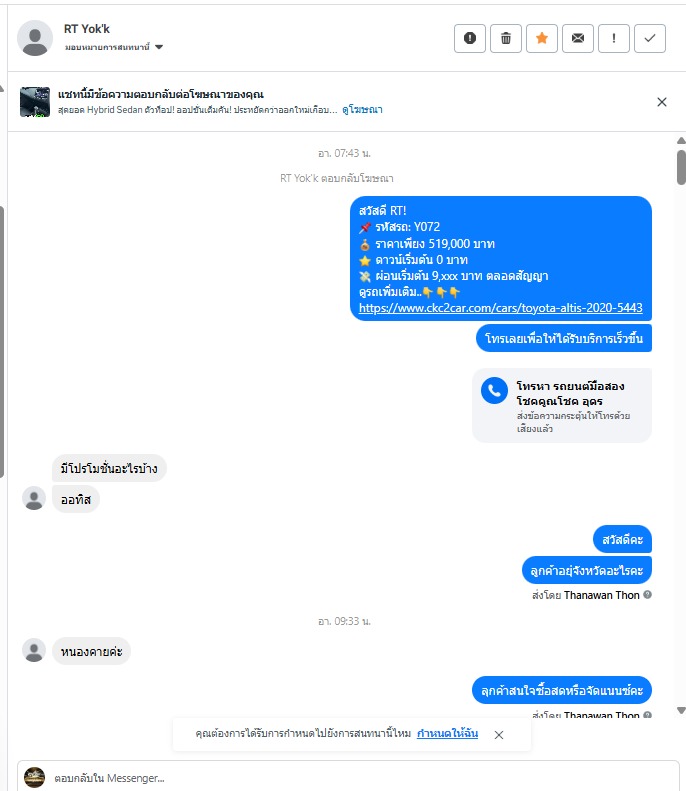The width and height of the screenshot is (686, 791).
Task: Click the view ad link in banner
Action: [362, 109]
